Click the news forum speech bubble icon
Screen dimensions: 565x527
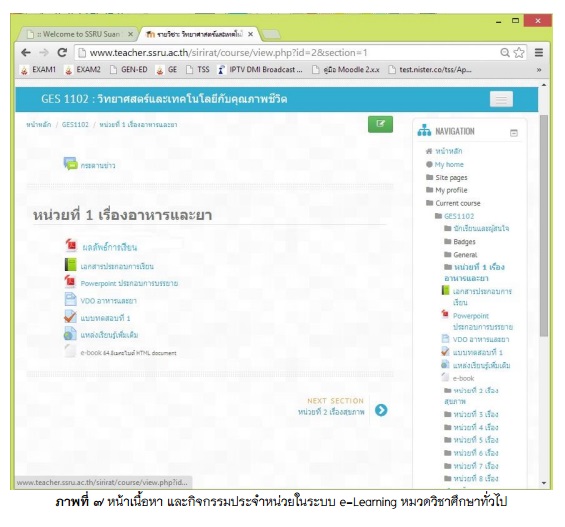tap(71, 164)
